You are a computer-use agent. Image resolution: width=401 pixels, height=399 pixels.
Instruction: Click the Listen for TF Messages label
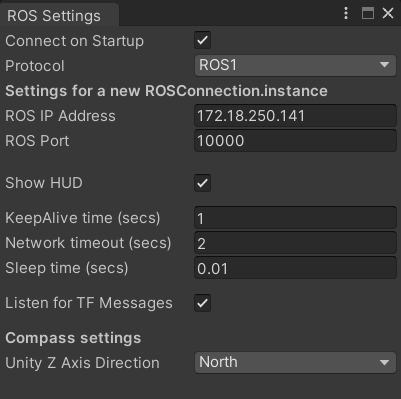(89, 303)
